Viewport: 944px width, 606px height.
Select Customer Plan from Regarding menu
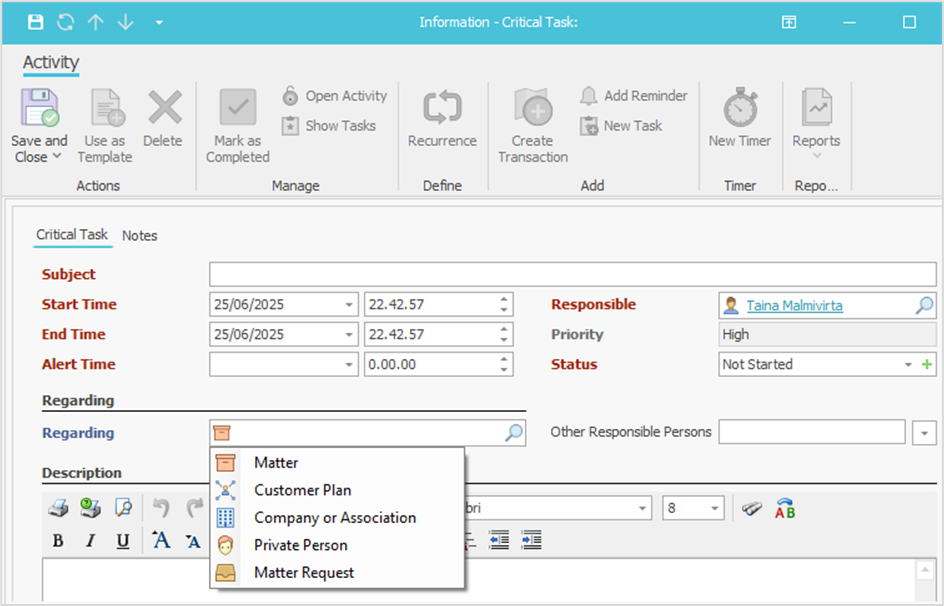click(302, 490)
